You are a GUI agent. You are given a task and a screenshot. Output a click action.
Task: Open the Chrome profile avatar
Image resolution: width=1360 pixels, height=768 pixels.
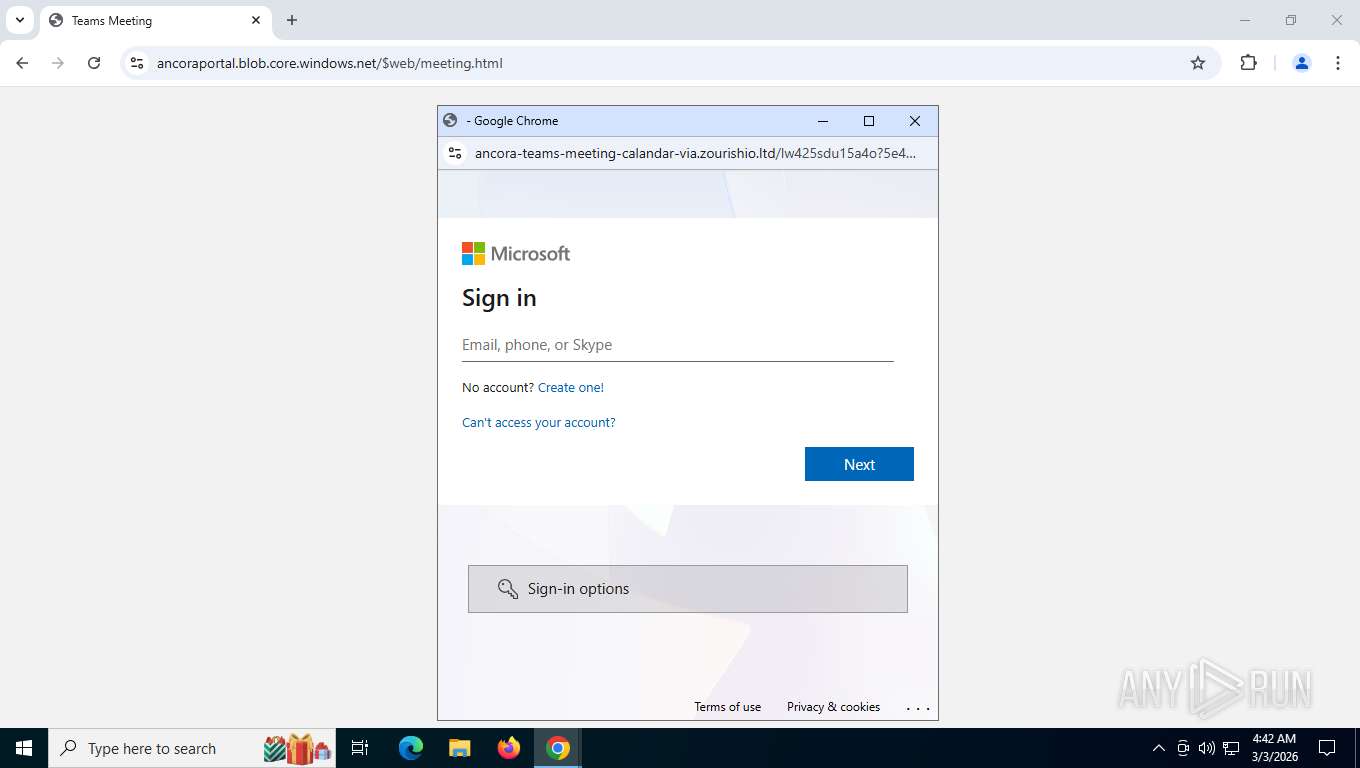1302,63
